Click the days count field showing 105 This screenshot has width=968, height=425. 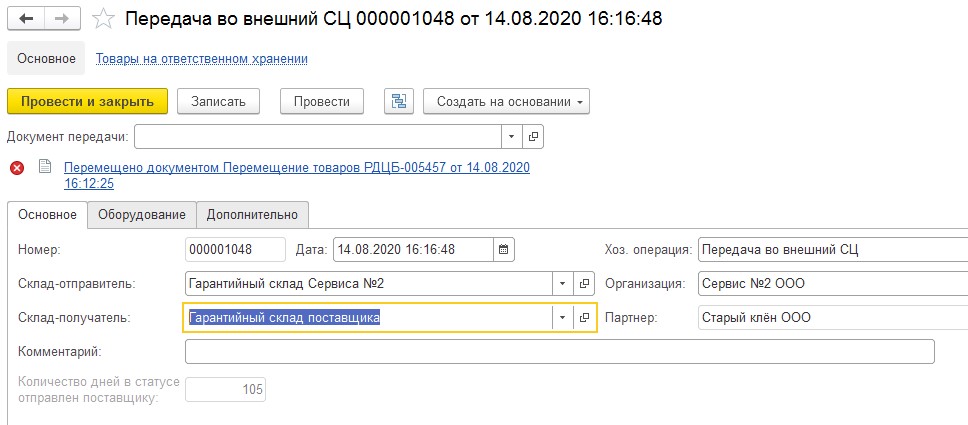point(225,389)
